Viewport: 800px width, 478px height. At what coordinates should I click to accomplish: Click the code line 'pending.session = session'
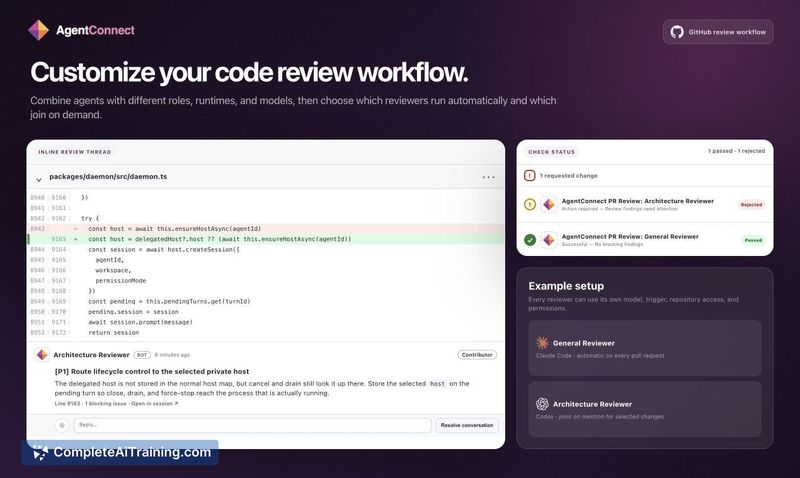pyautogui.click(x=133, y=312)
